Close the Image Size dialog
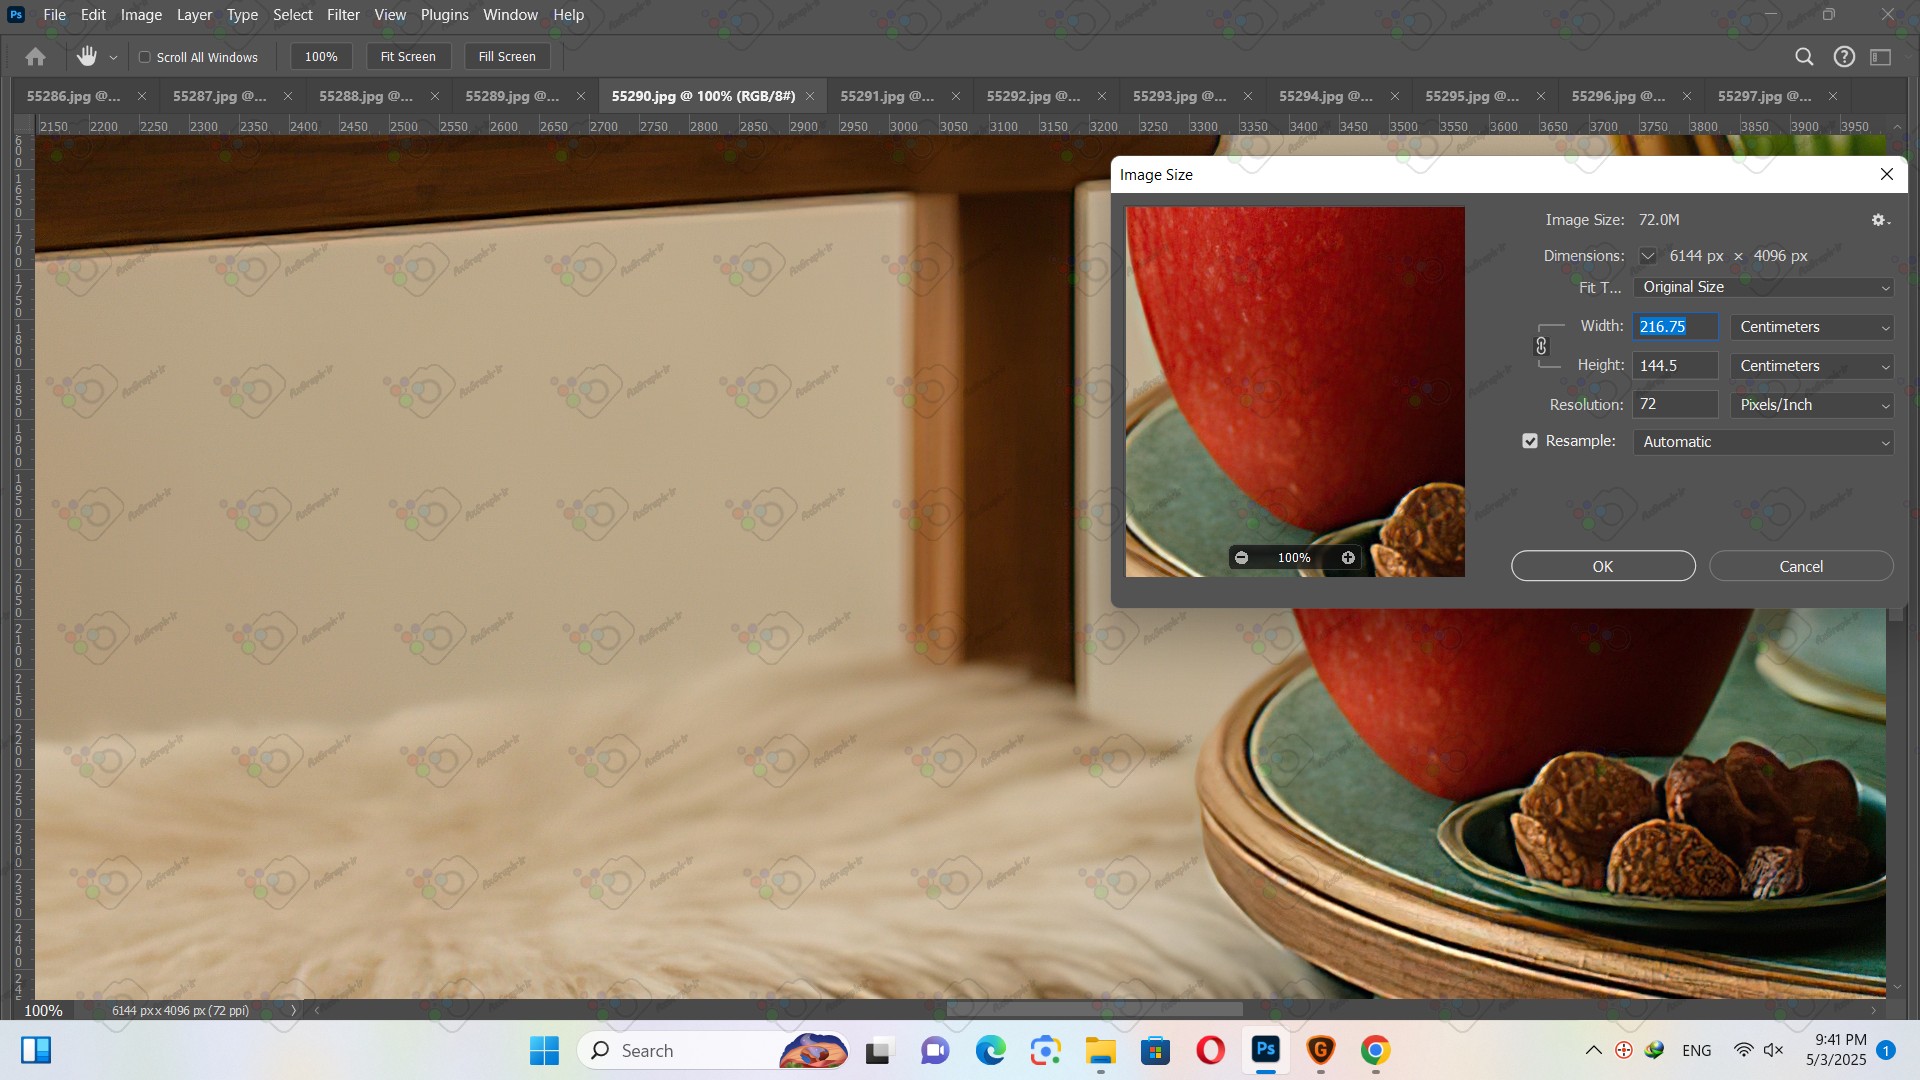 [x=1887, y=174]
